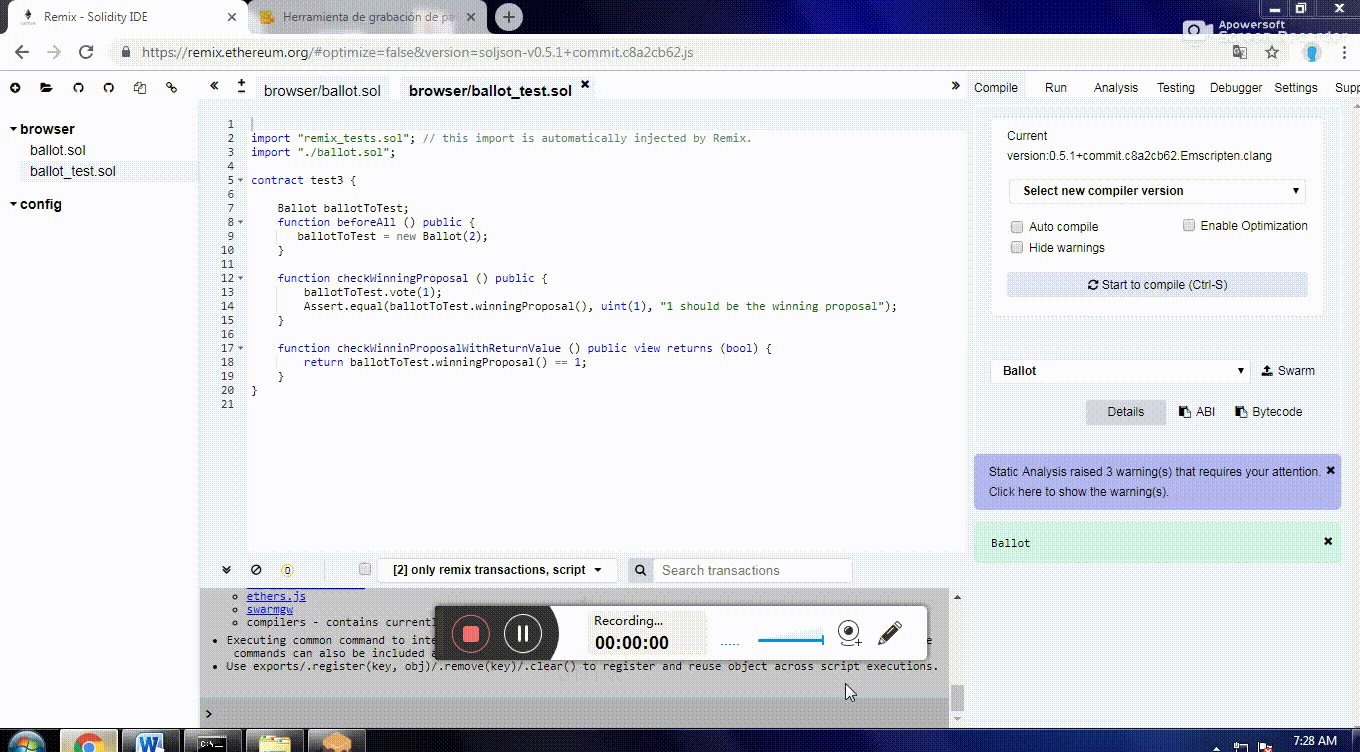Image resolution: width=1360 pixels, height=752 pixels.
Task: Switch to the browser/ballot.sol editor tab
Action: tap(322, 91)
